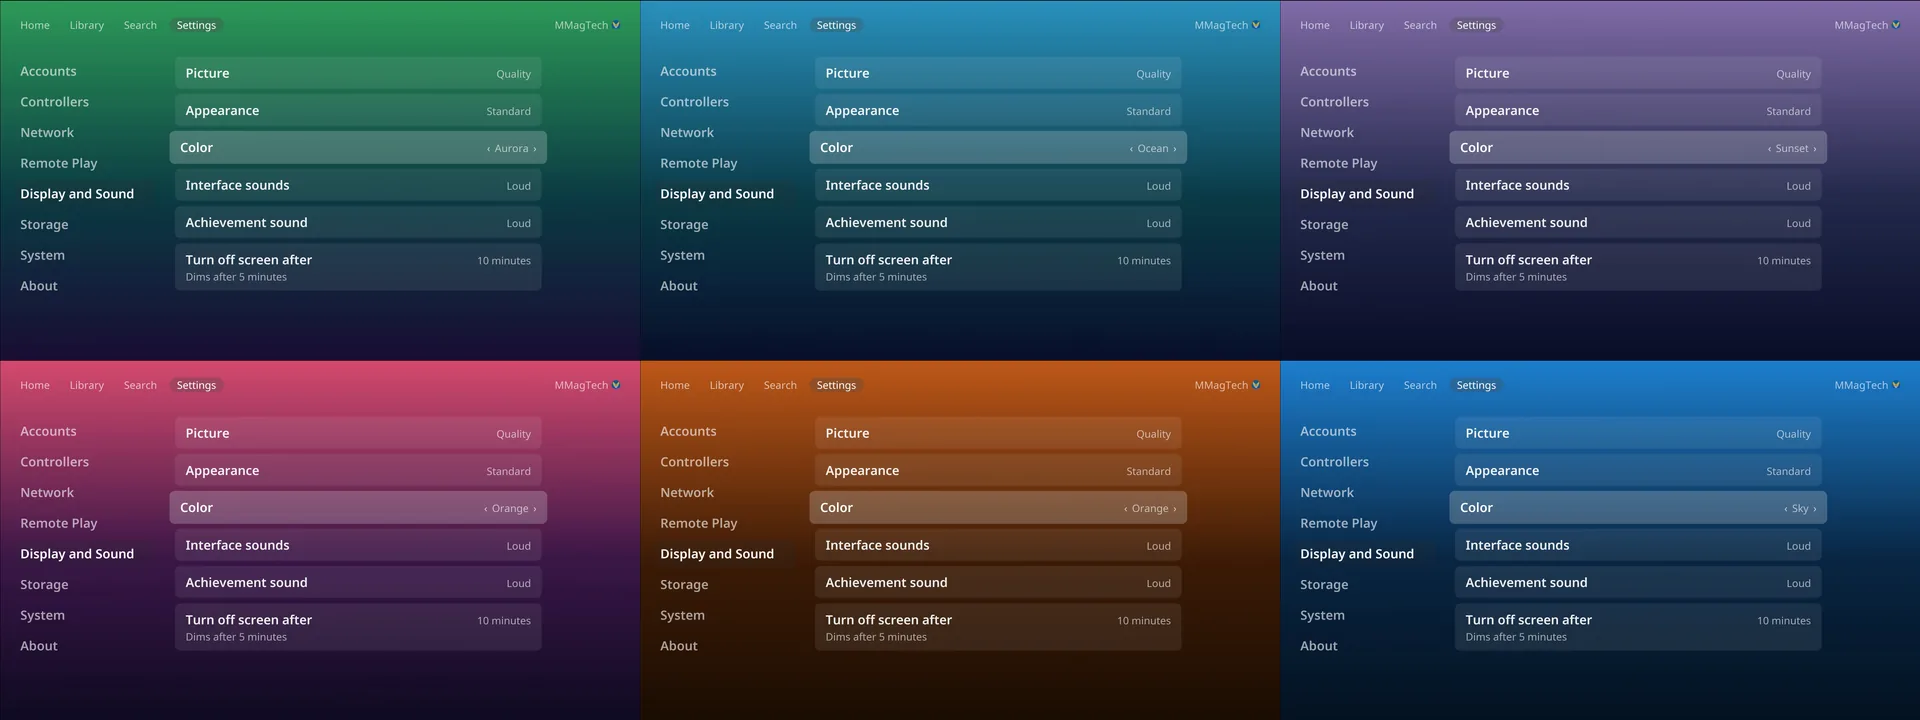Open the Library tab in the Sky panel
This screenshot has height=720, width=1920.
[x=1367, y=385]
